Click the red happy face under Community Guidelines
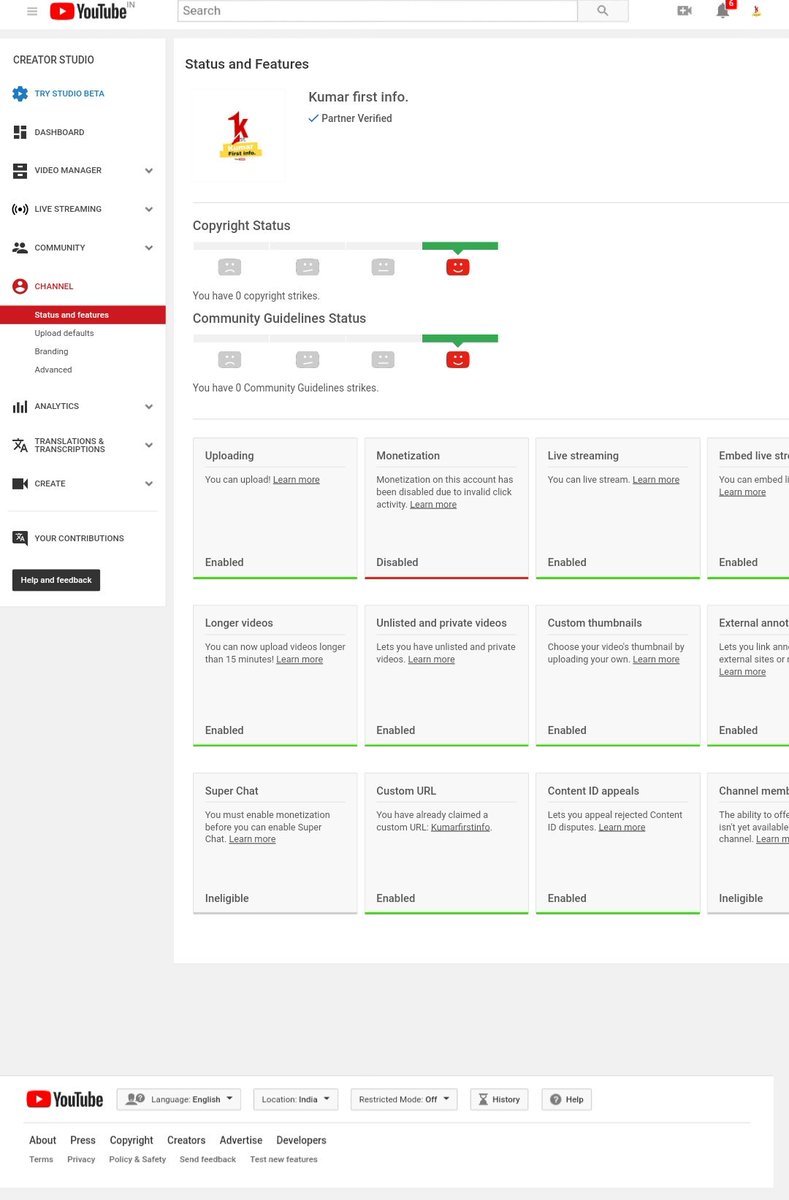Image resolution: width=789 pixels, height=1200 pixels. [x=458, y=359]
